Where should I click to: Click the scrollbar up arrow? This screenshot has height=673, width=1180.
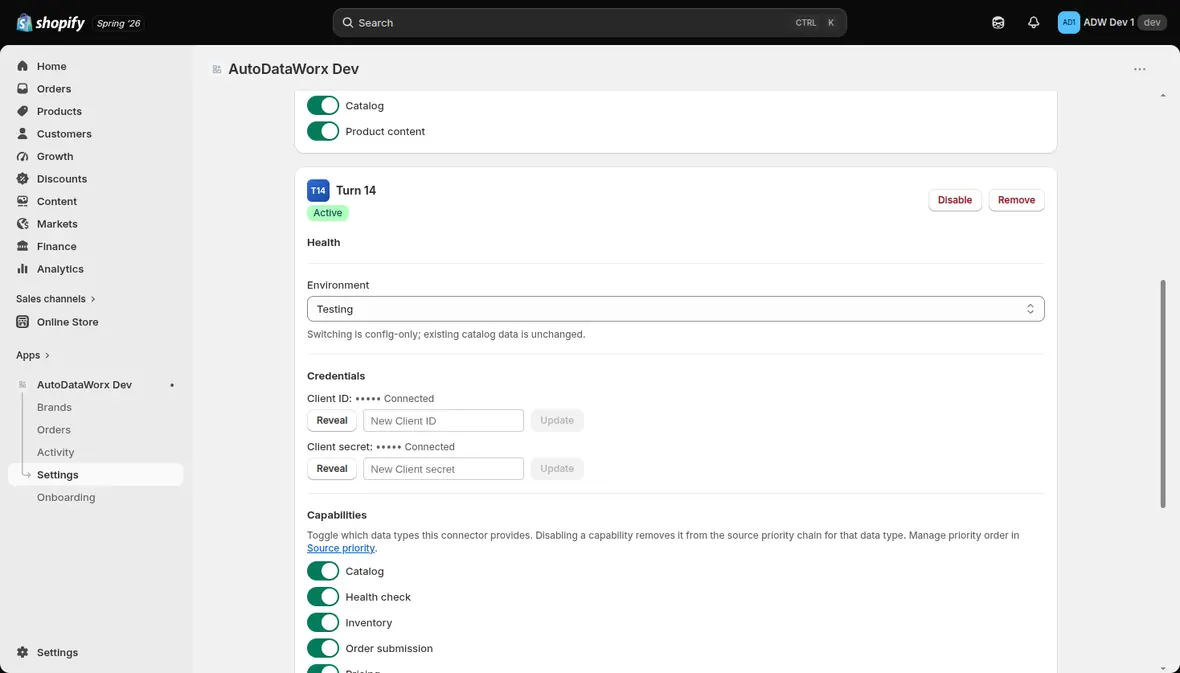click(1163, 96)
